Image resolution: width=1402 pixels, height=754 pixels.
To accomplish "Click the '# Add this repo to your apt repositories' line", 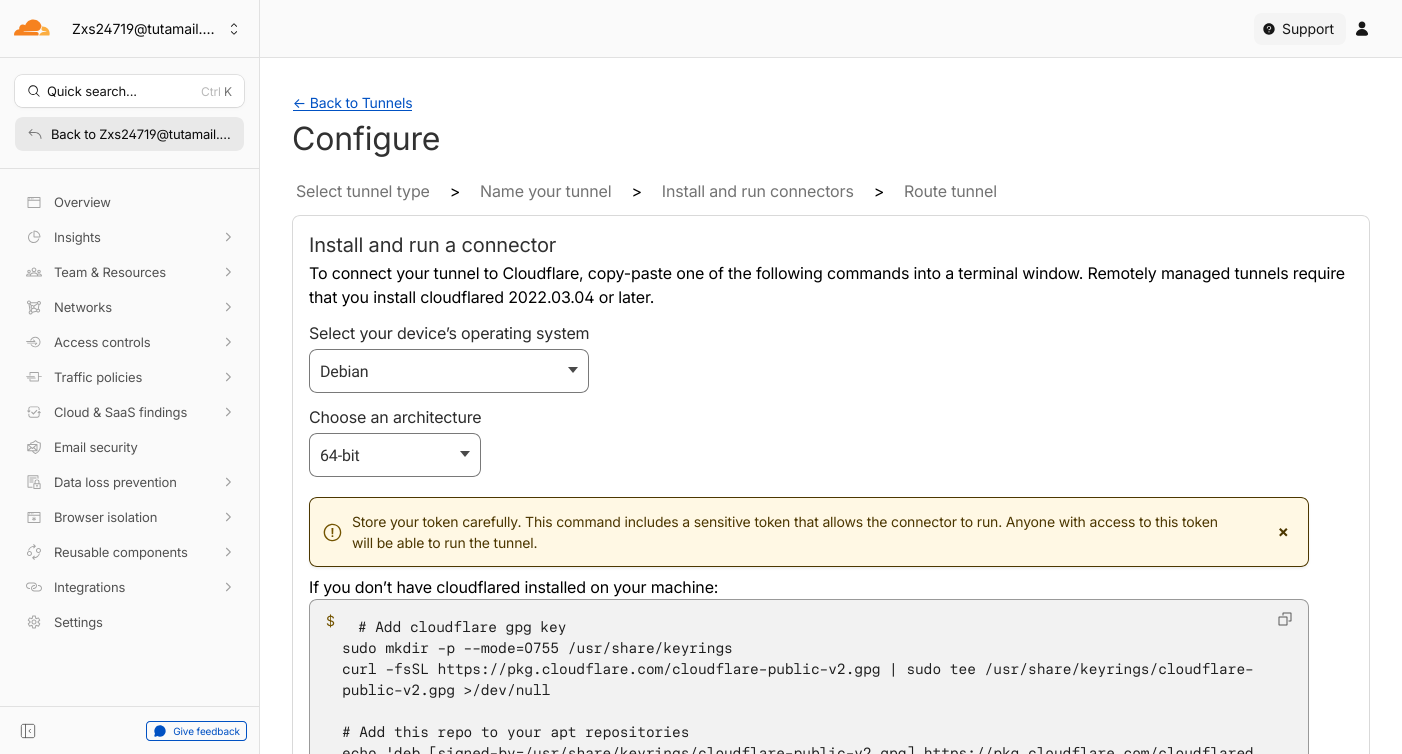I will click(x=515, y=732).
